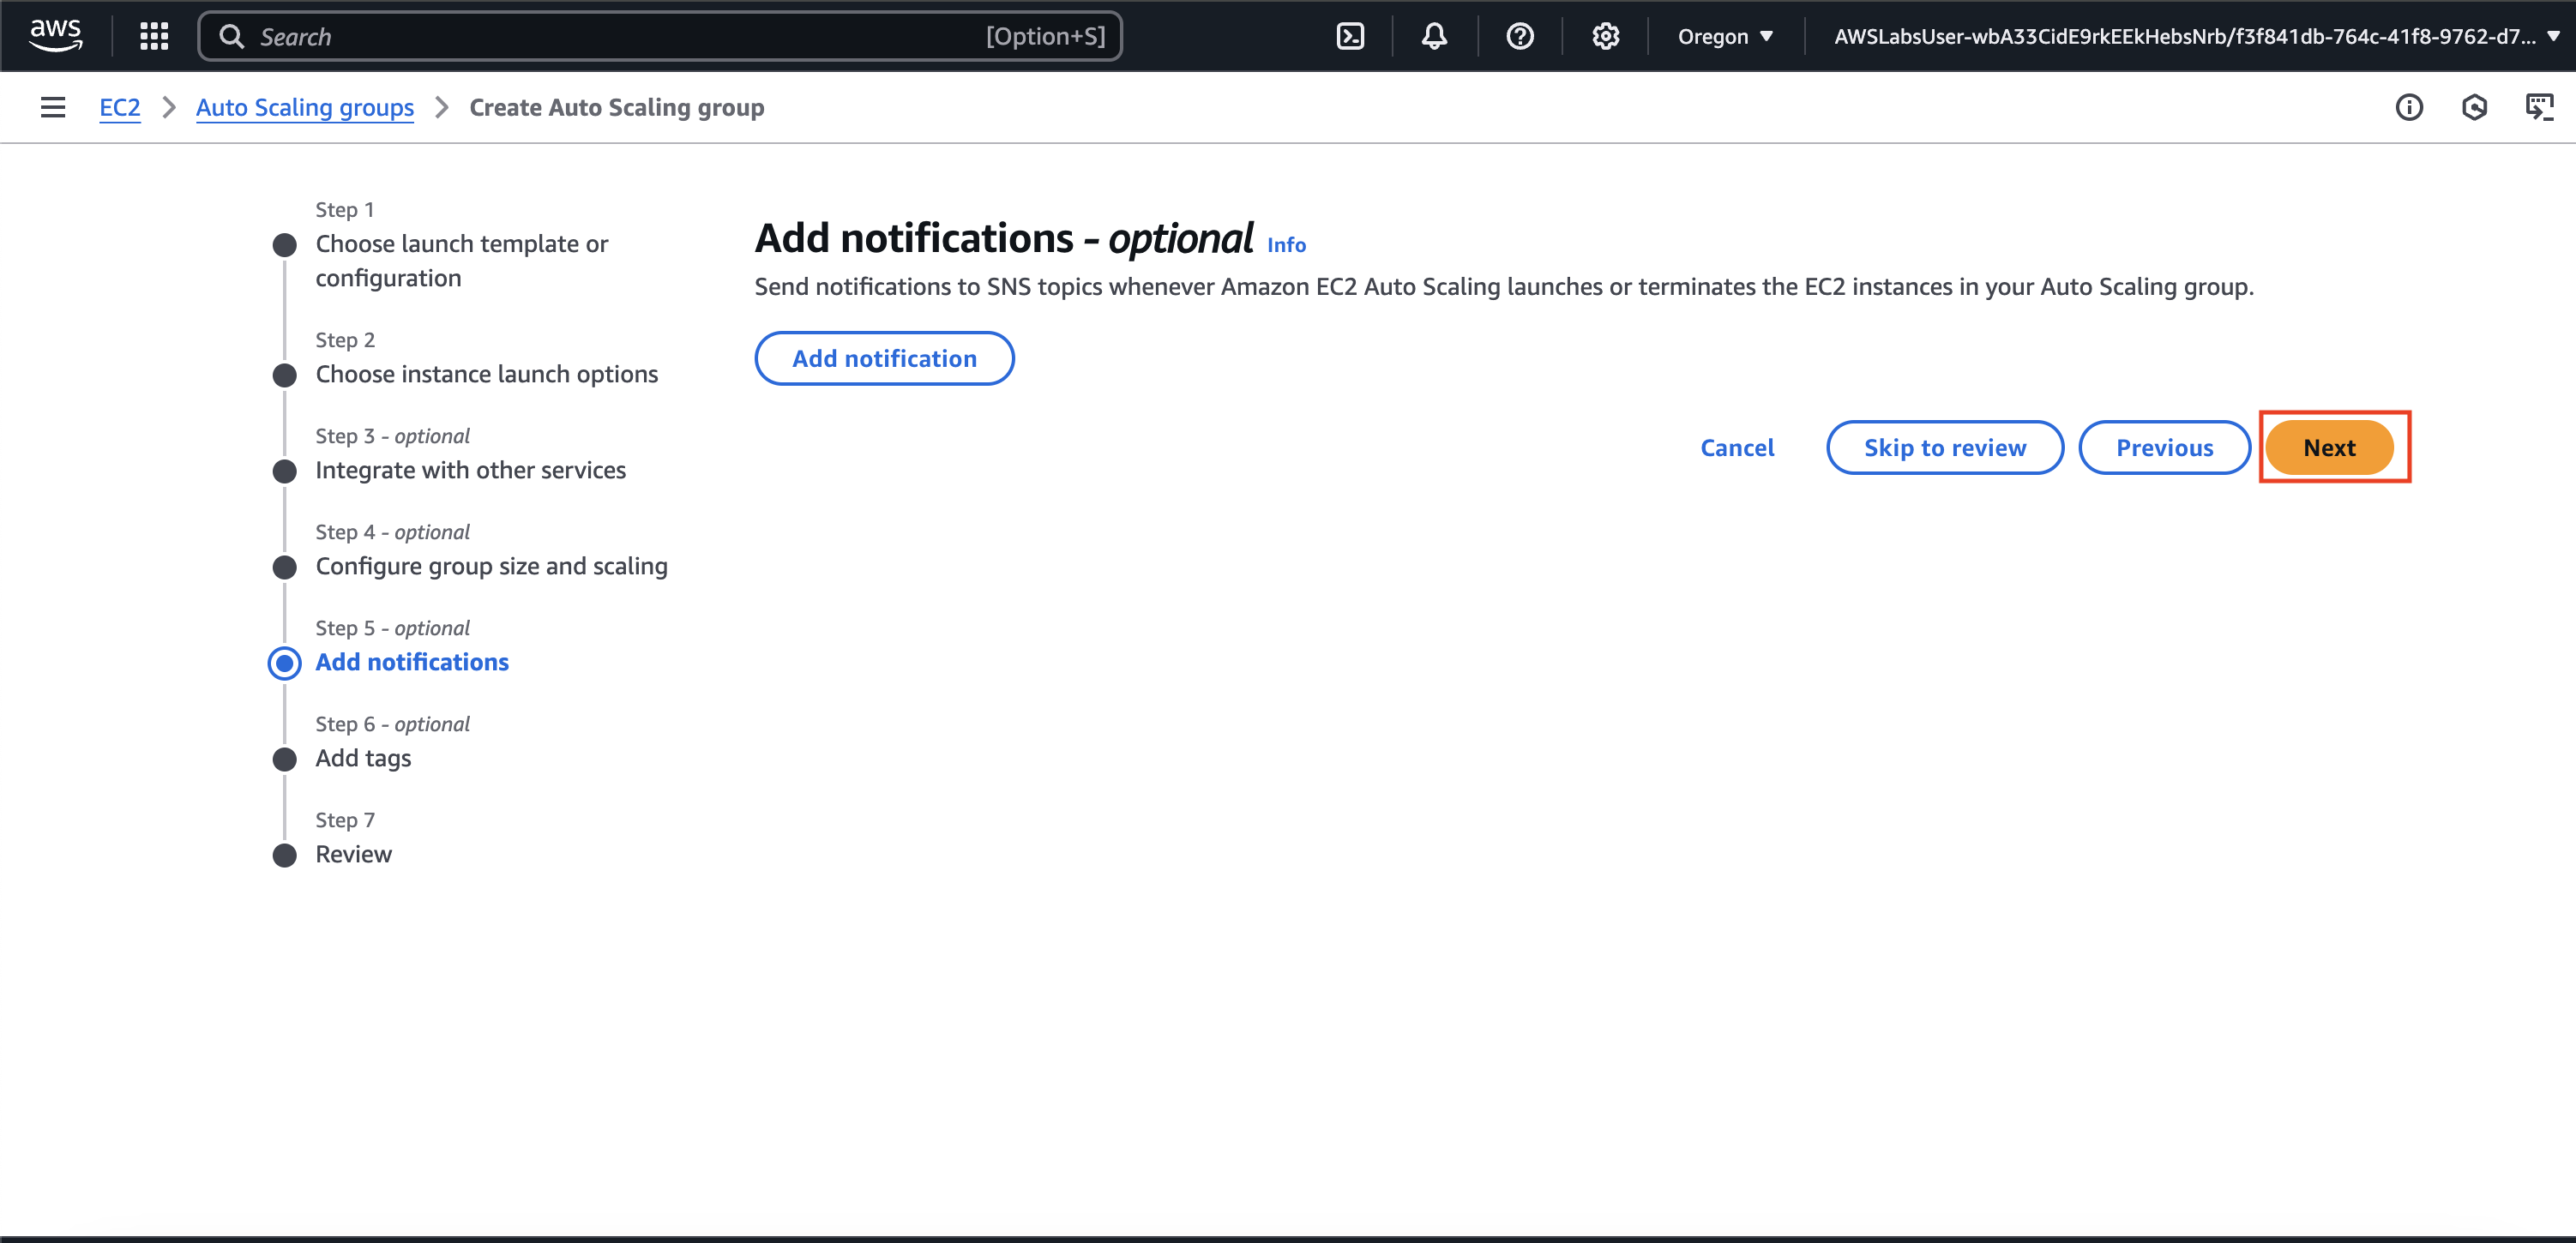Image resolution: width=2576 pixels, height=1243 pixels.
Task: Open the help question mark icon
Action: [x=1519, y=36]
